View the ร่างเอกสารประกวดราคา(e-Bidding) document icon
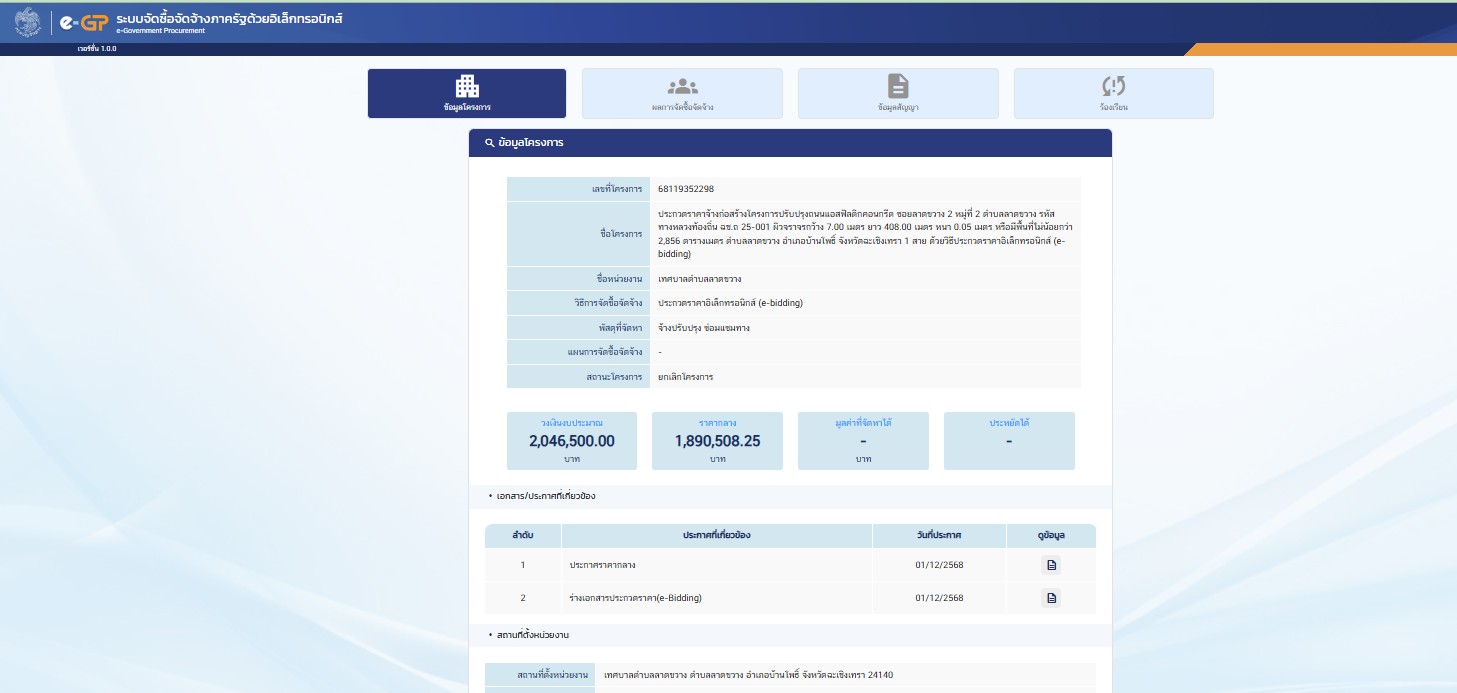This screenshot has width=1457, height=693. tap(1051, 598)
